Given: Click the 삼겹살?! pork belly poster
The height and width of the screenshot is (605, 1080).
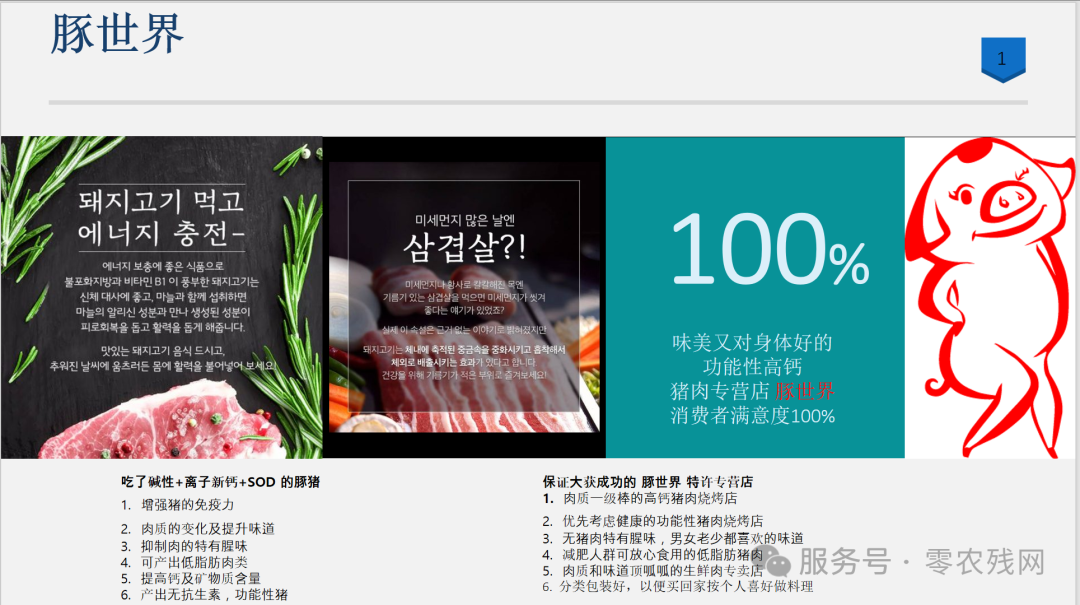Looking at the screenshot, I should click(464, 297).
